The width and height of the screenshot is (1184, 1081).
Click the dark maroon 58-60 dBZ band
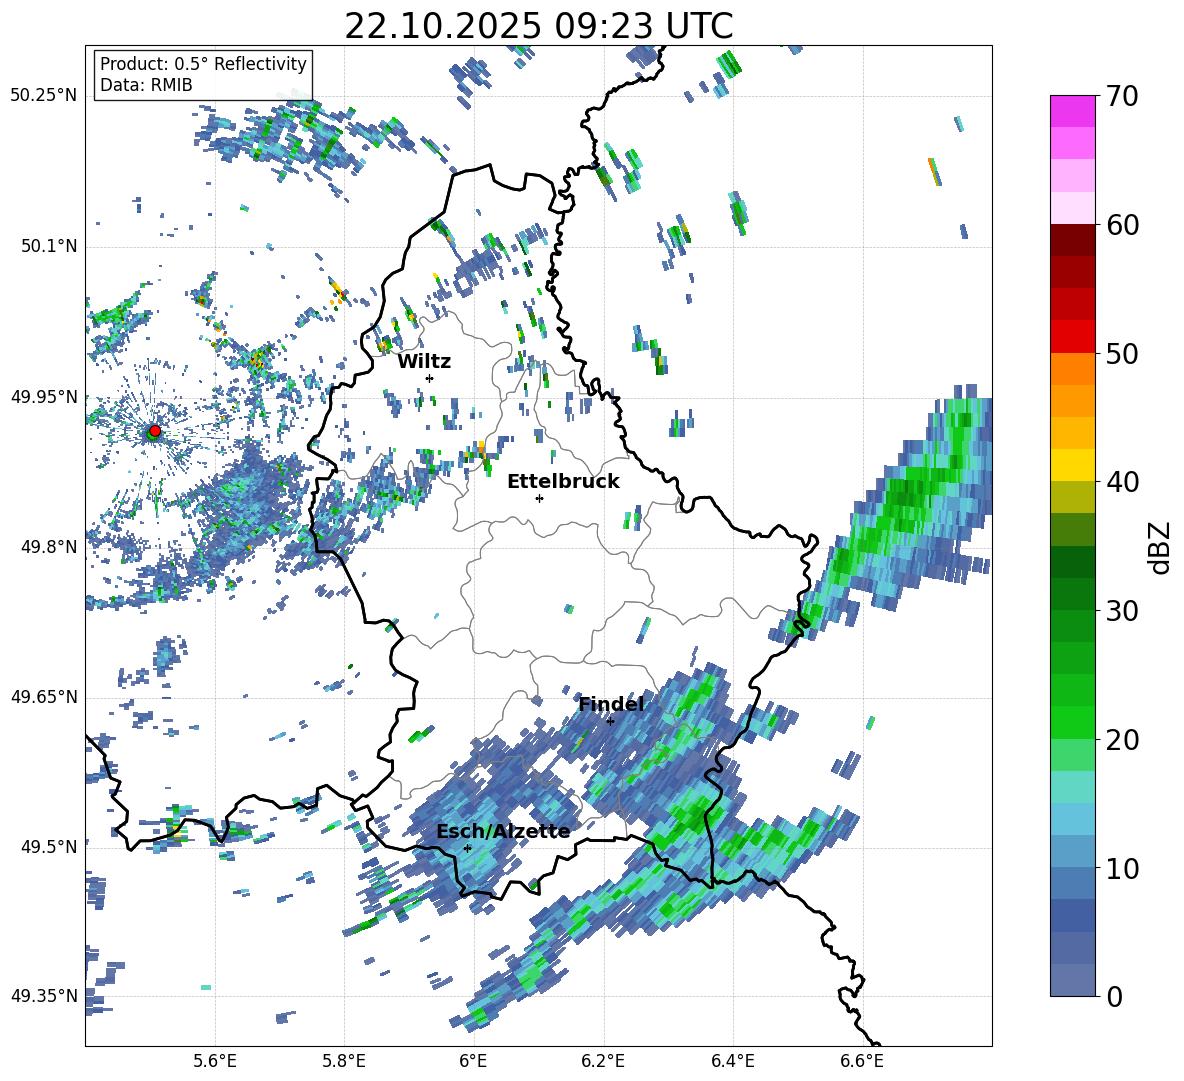coord(1072,240)
